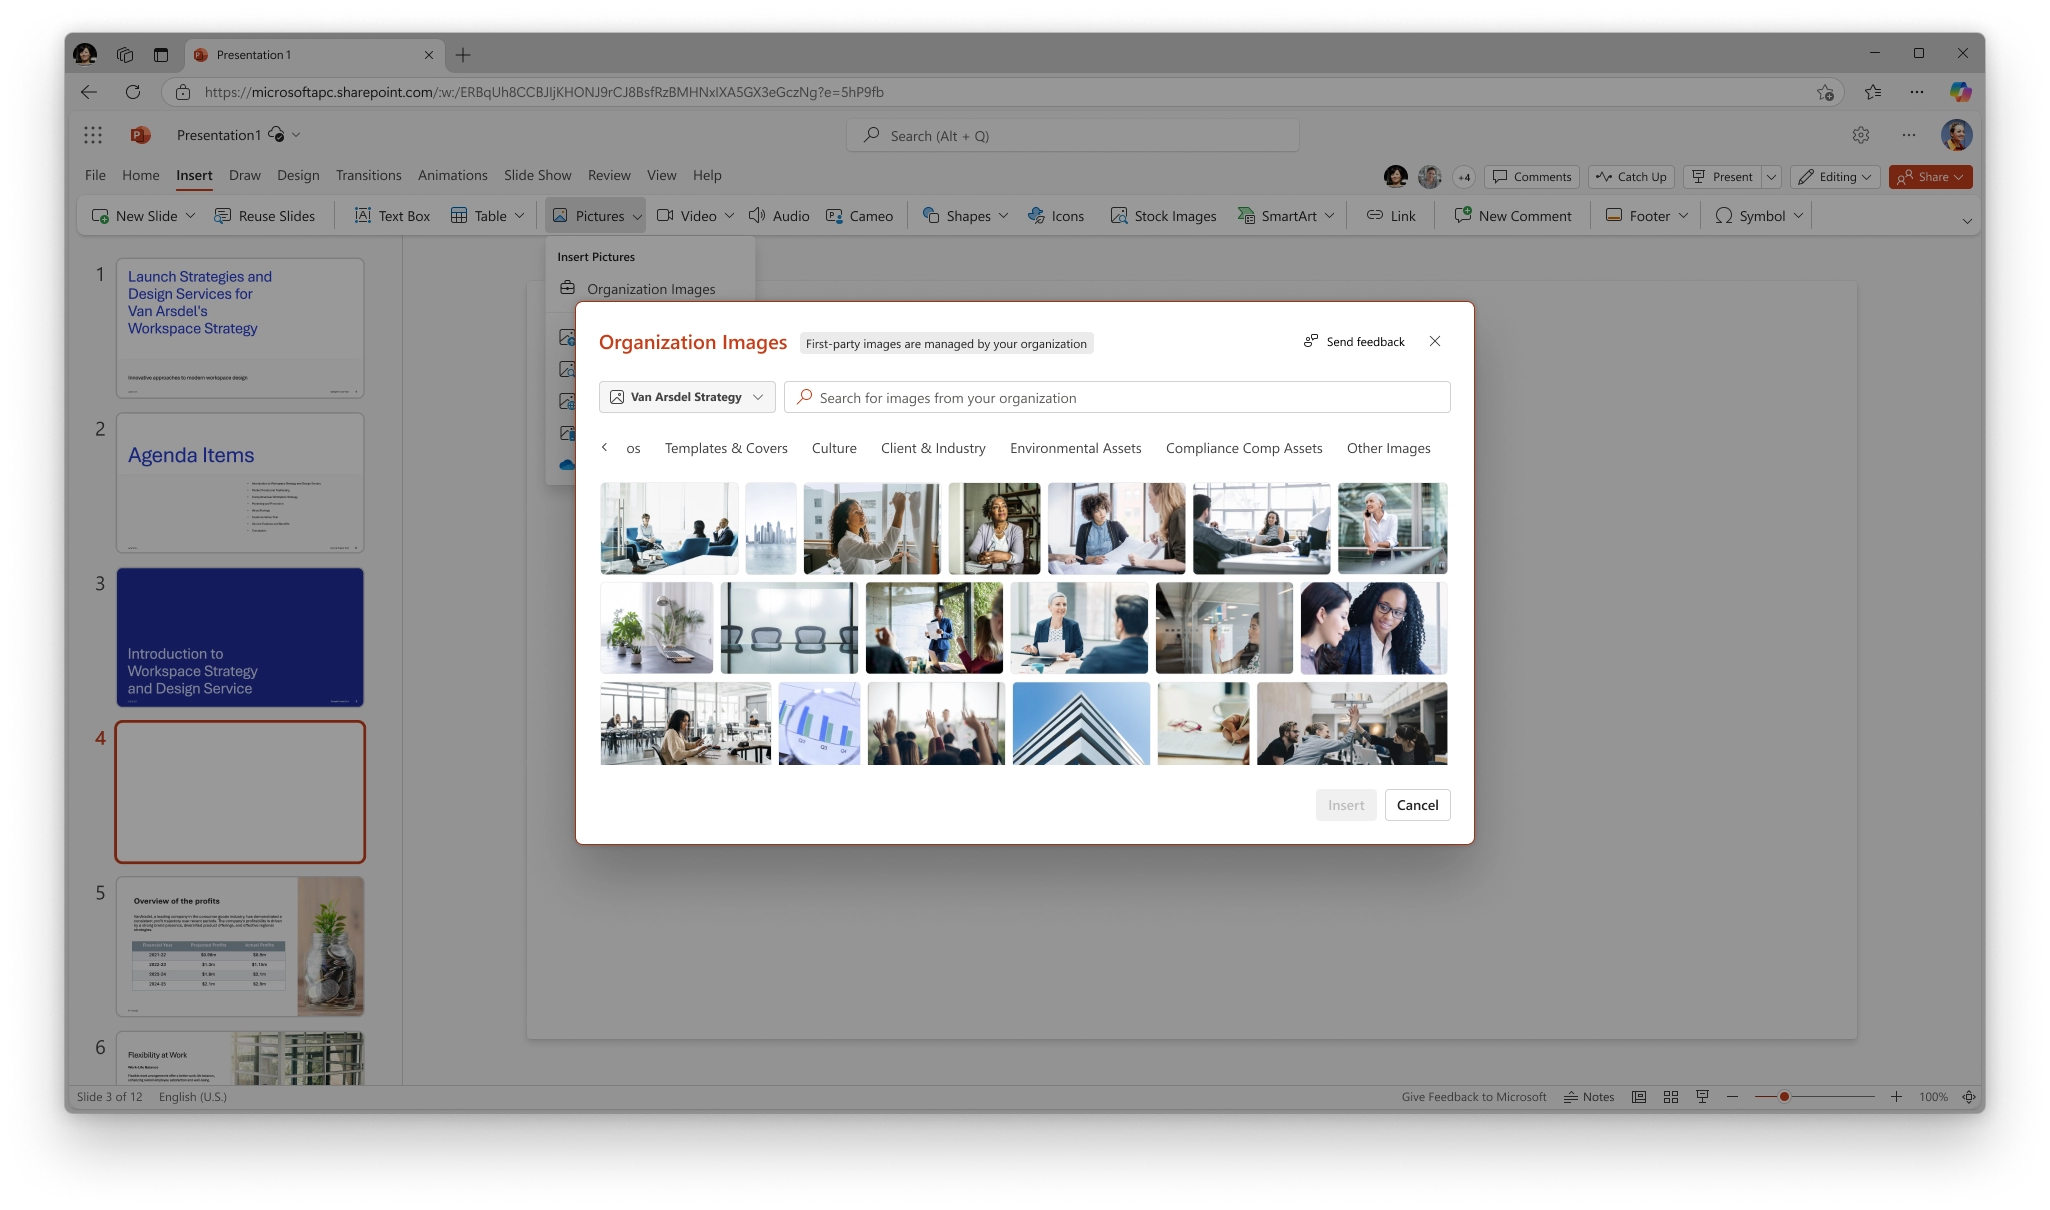Switch to the Design ribbon tab
The width and height of the screenshot is (2050, 1210).
click(298, 175)
